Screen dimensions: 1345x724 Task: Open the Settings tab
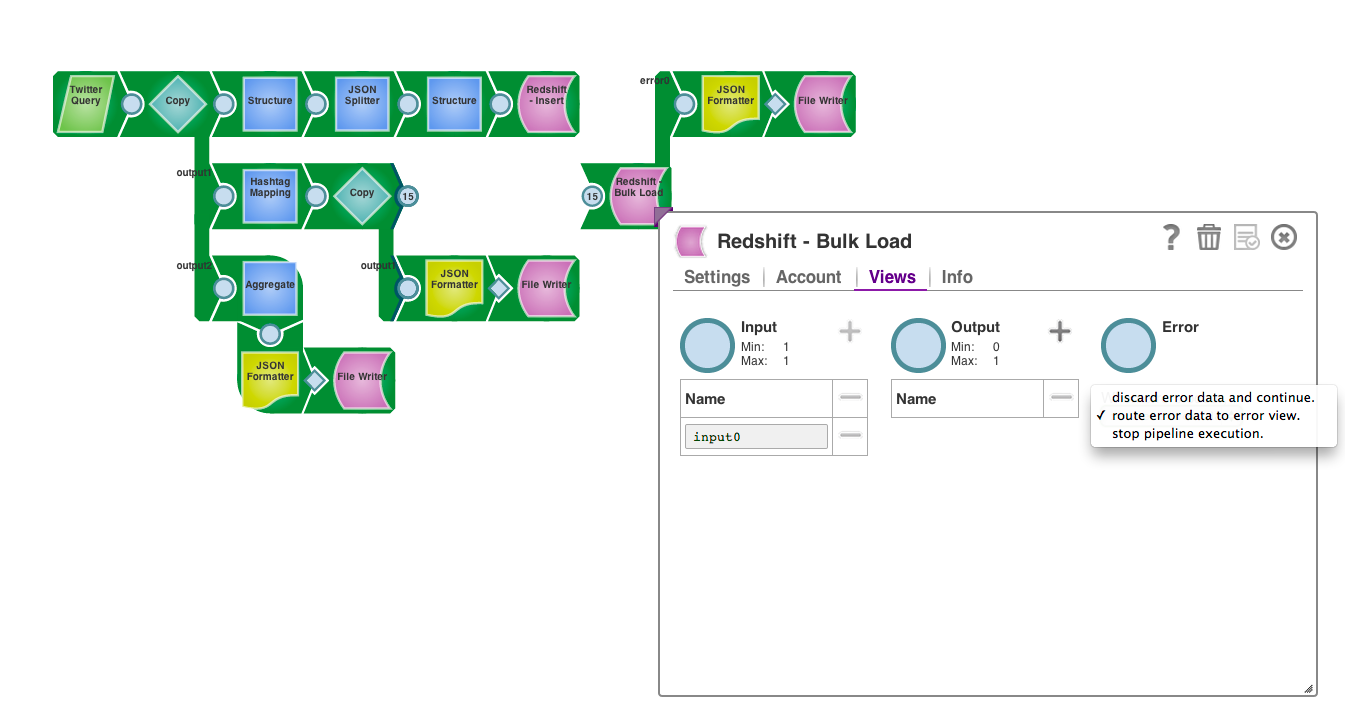[717, 277]
